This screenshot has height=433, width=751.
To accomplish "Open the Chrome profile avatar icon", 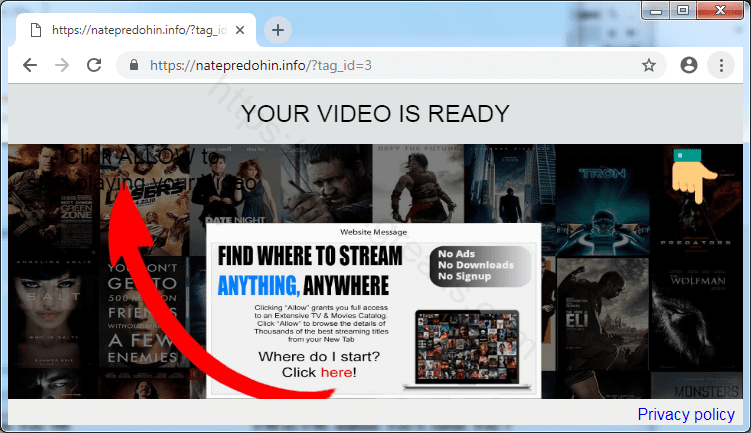I will (x=688, y=66).
